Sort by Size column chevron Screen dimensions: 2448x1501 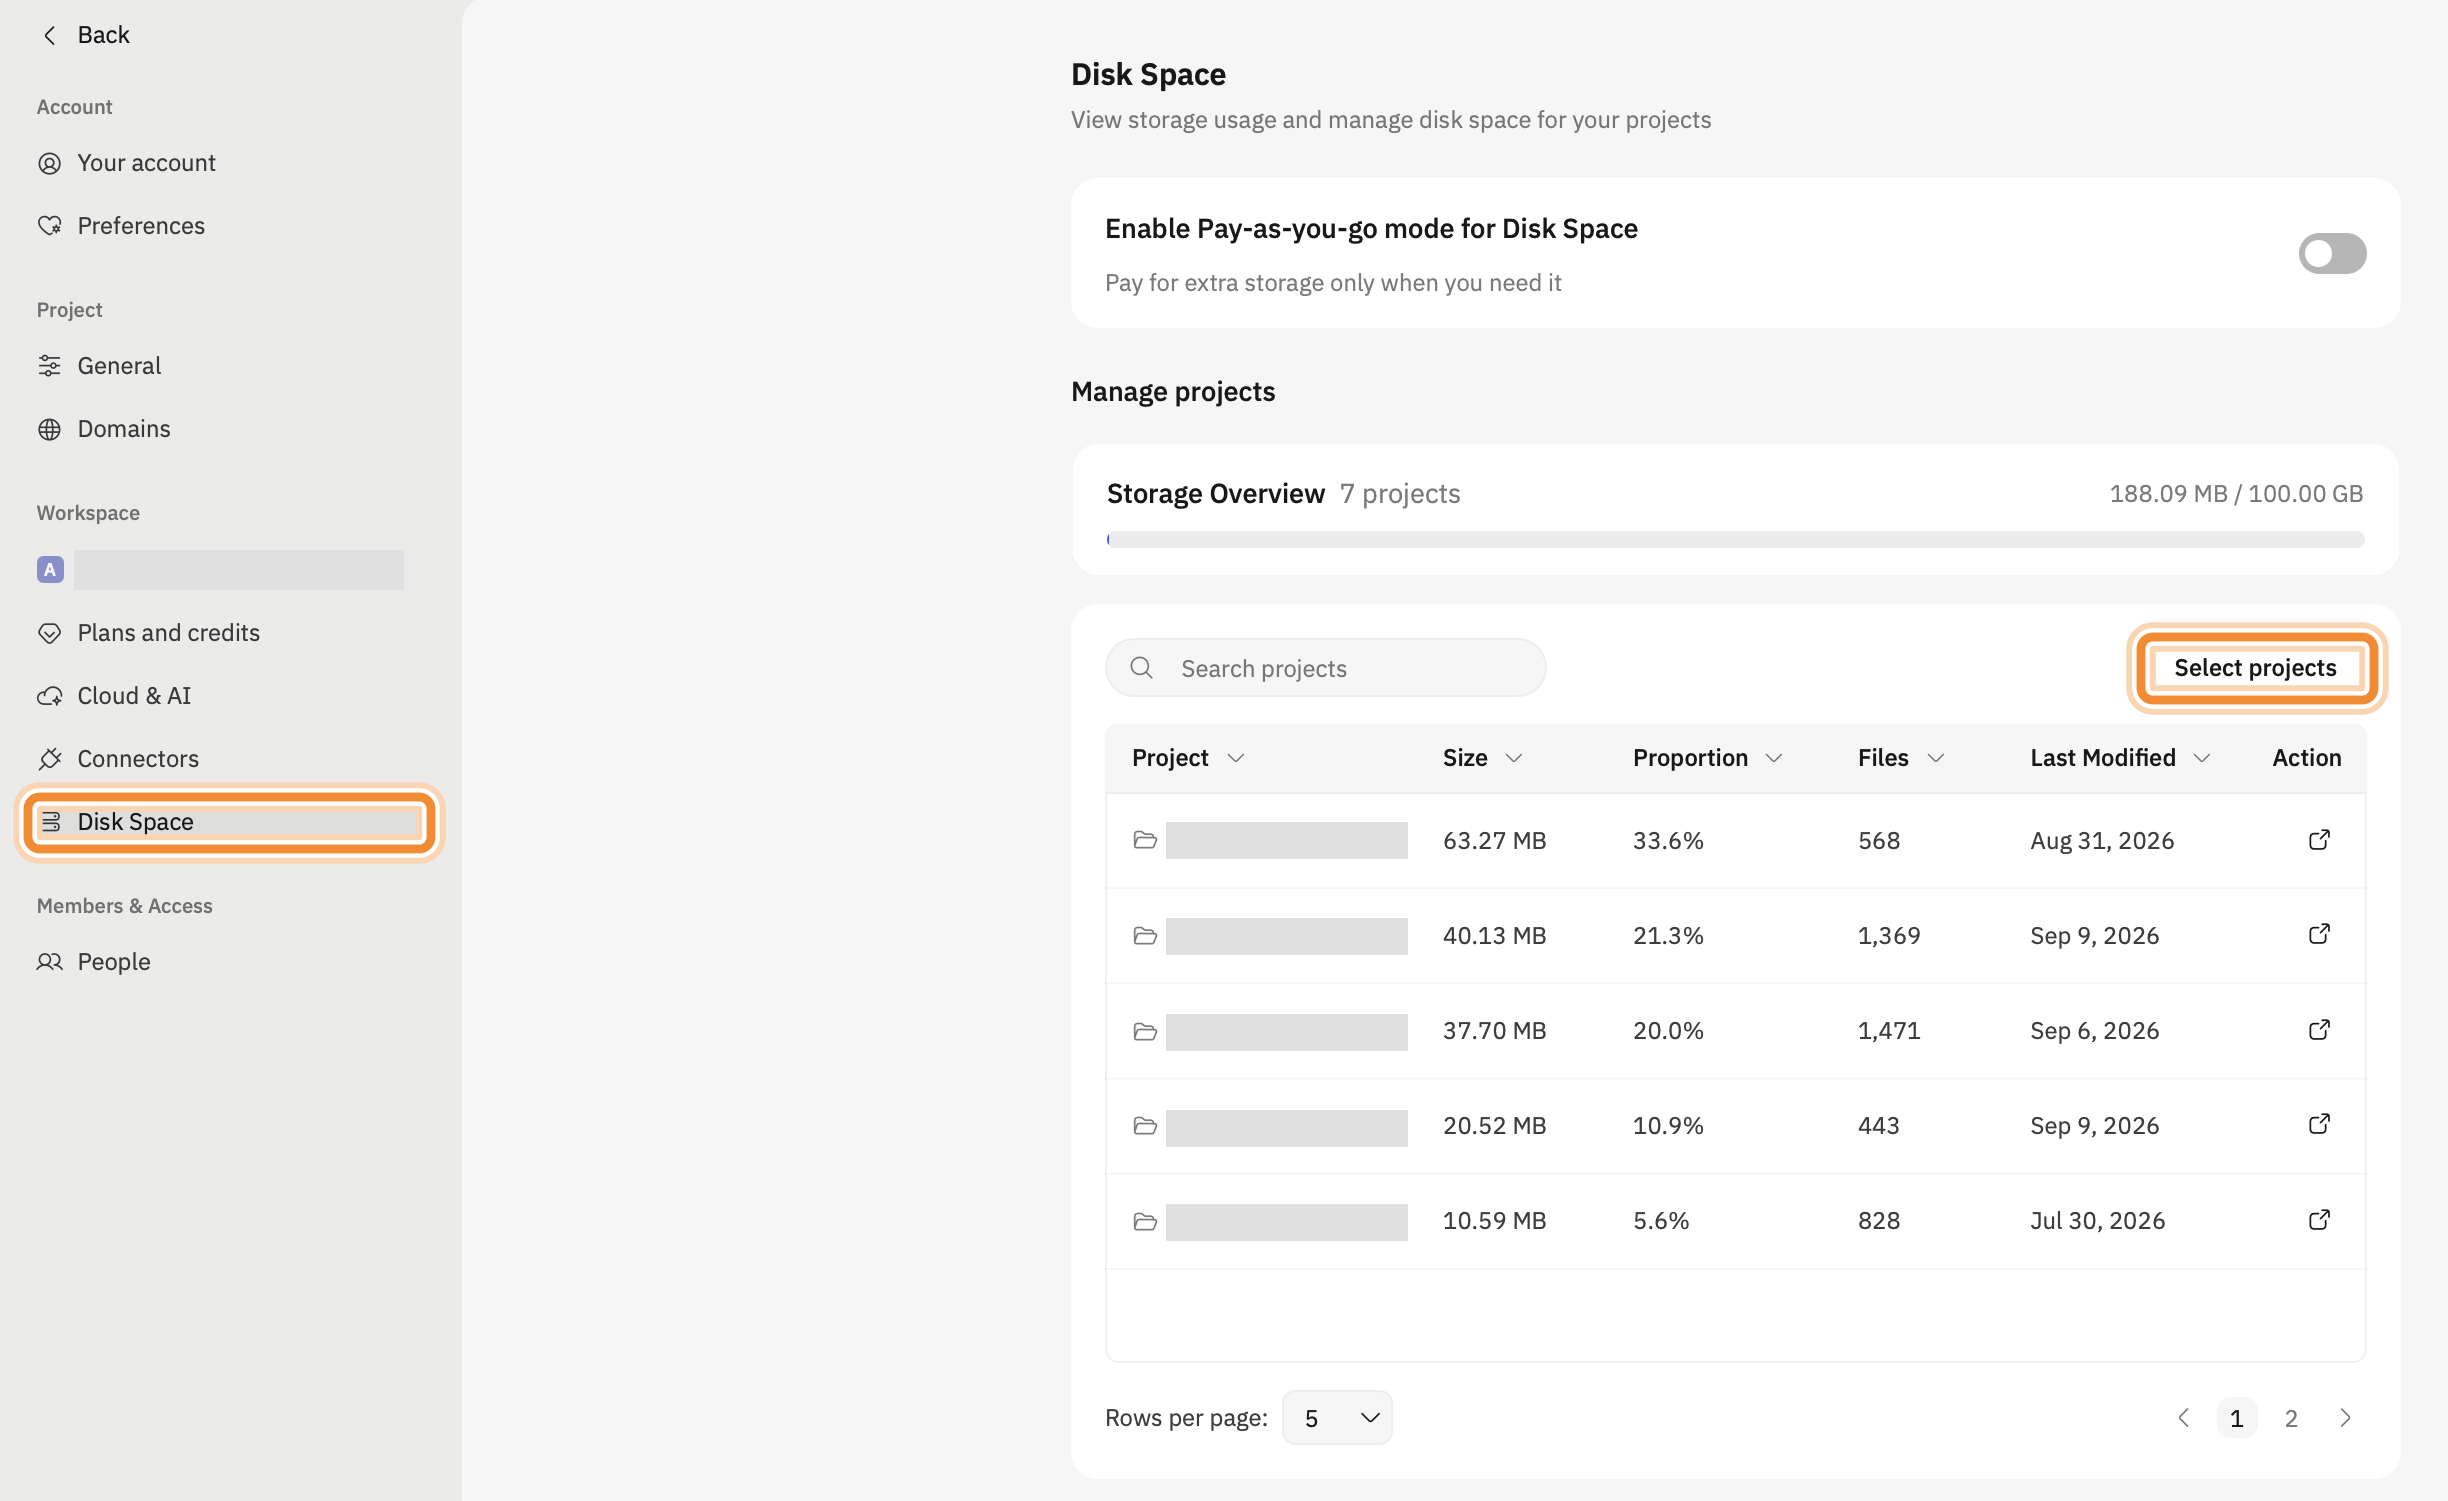point(1514,758)
